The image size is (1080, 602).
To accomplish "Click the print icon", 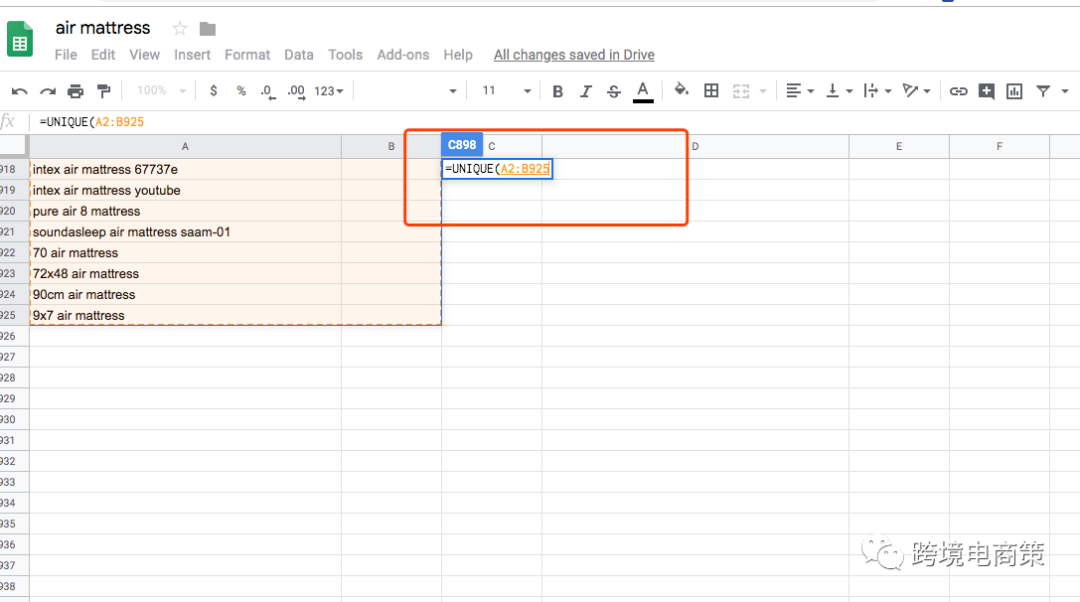I will [x=76, y=91].
